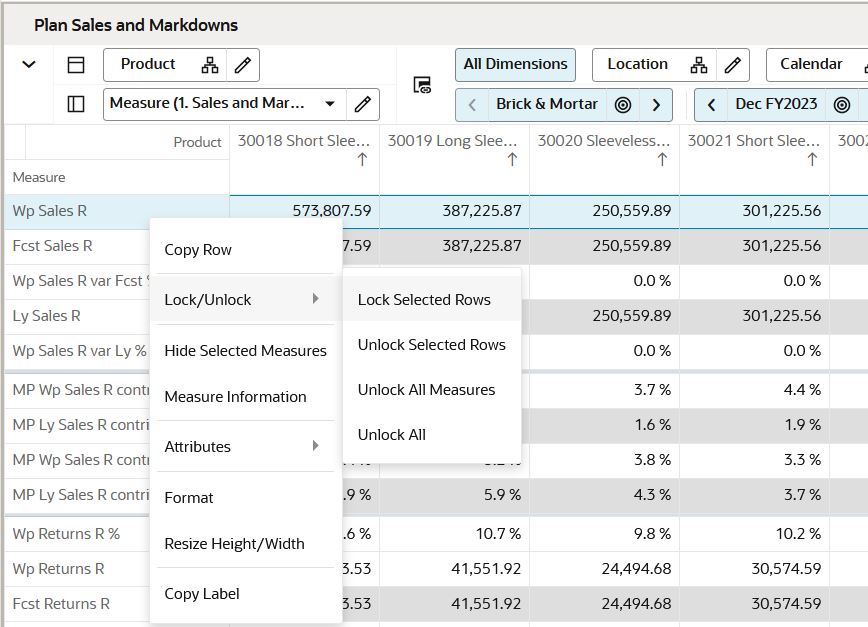Sort column 30020 Sleeveless using arrow
868x627 pixels.
pyautogui.click(x=662, y=160)
